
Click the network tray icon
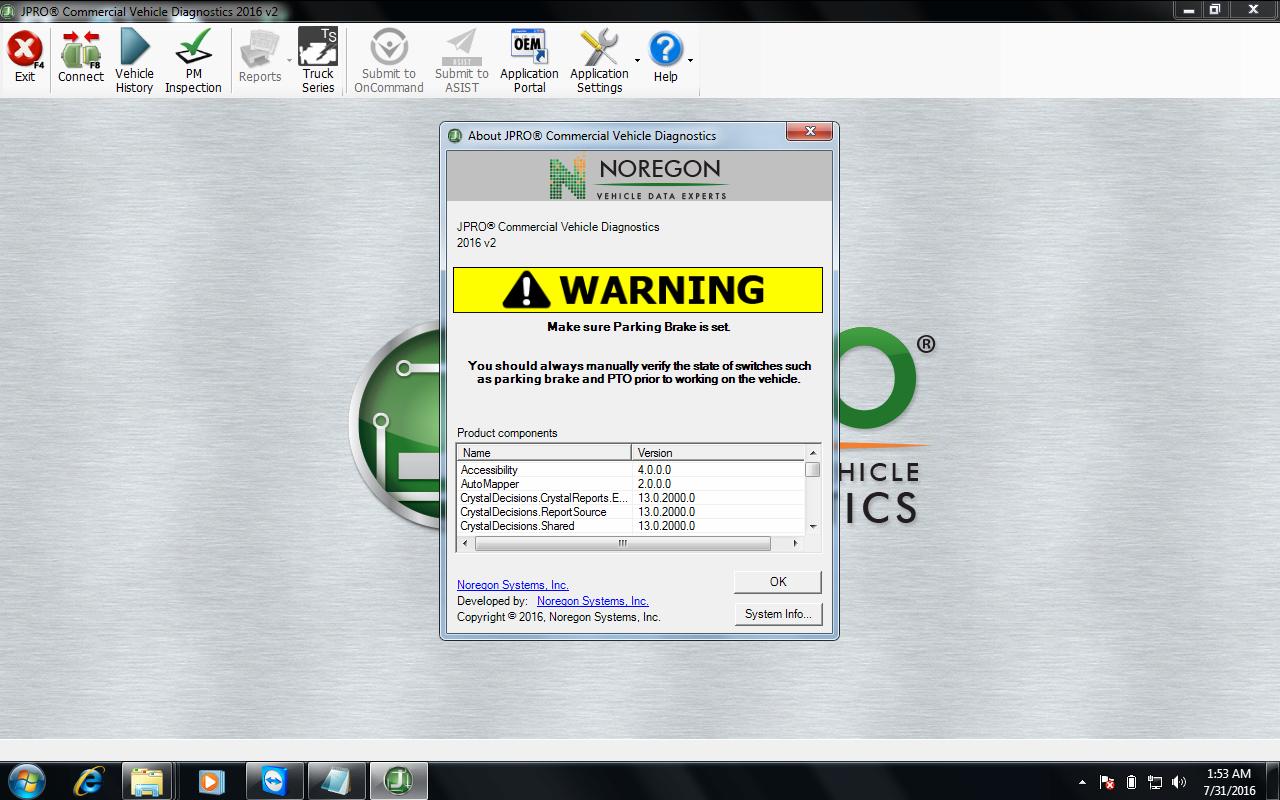pyautogui.click(x=1155, y=782)
